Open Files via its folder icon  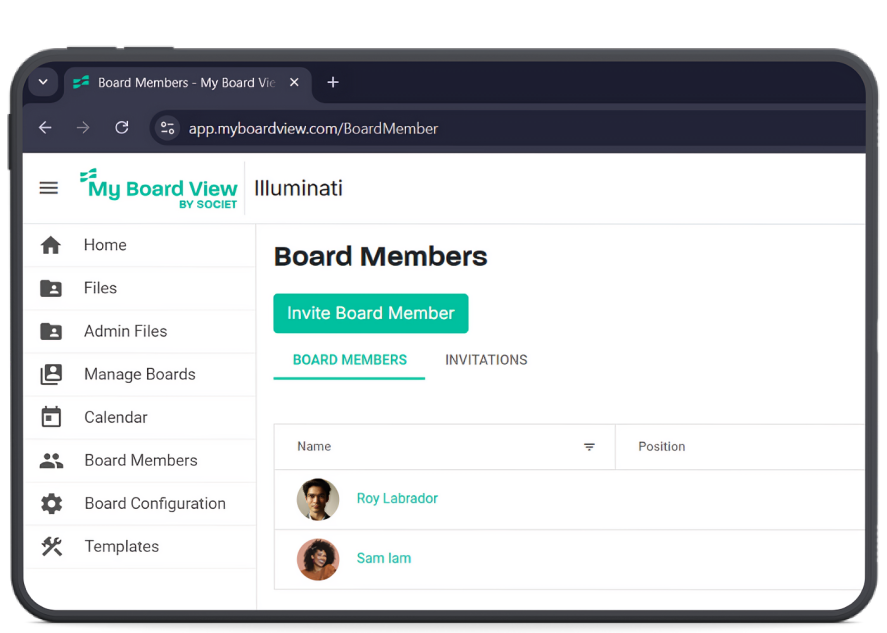point(50,288)
